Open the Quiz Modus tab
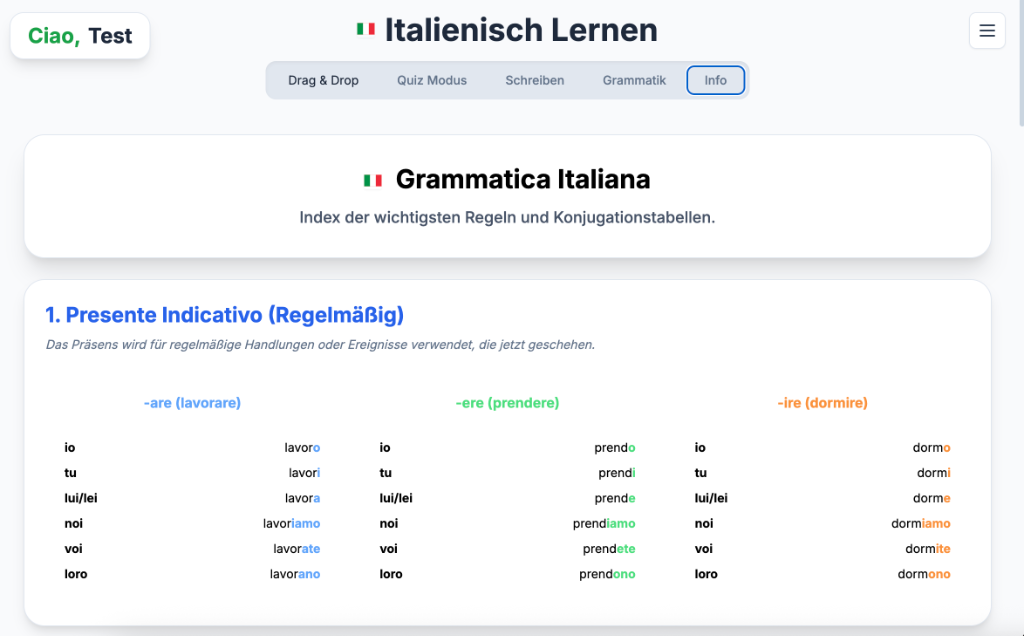 click(432, 80)
